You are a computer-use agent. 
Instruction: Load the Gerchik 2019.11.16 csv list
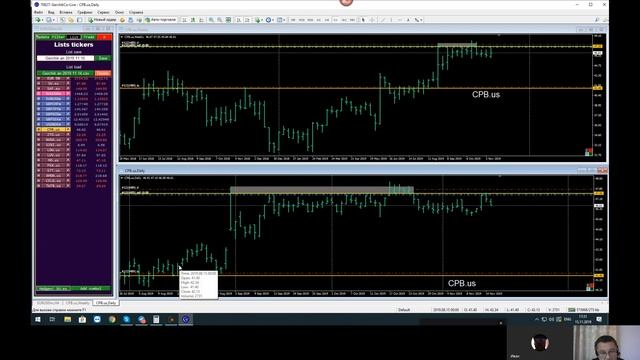click(x=65, y=73)
